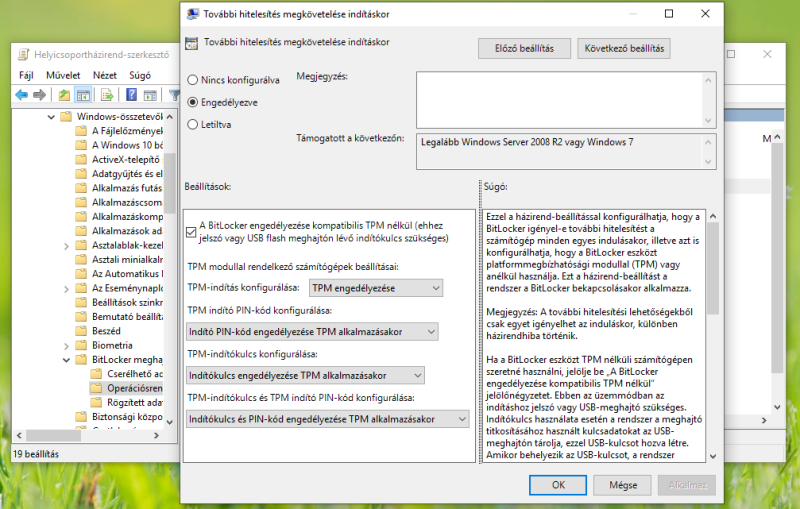Click the down arrow of the Súgó help scrollbar
Screen dimensions: 800x509
tap(713, 456)
